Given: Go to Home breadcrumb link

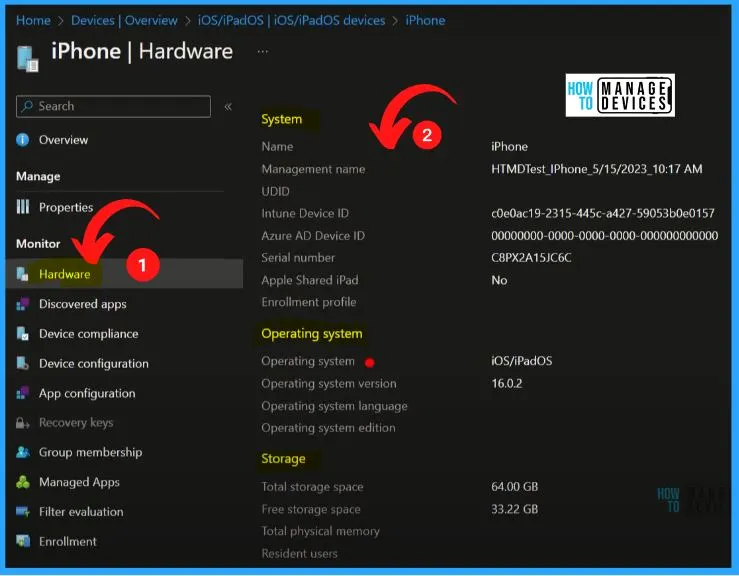Looking at the screenshot, I should 33,20.
